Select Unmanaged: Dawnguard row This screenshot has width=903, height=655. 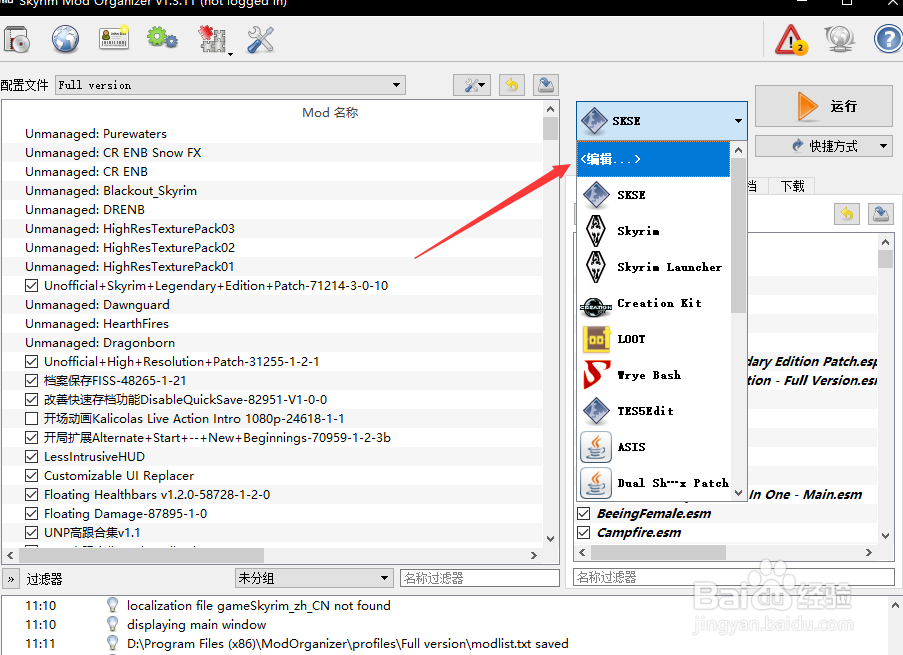(272, 305)
